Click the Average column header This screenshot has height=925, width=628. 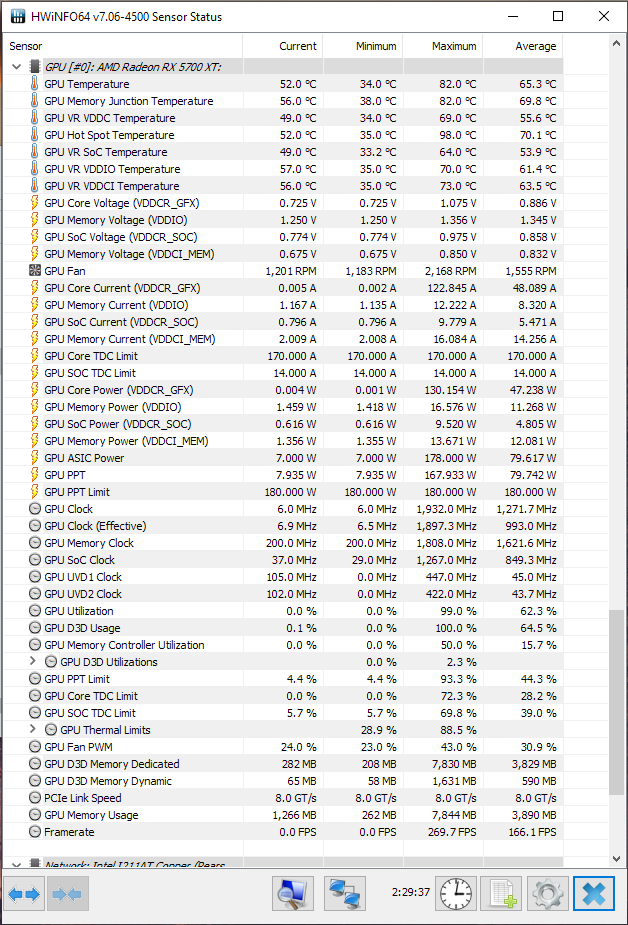click(x=522, y=46)
